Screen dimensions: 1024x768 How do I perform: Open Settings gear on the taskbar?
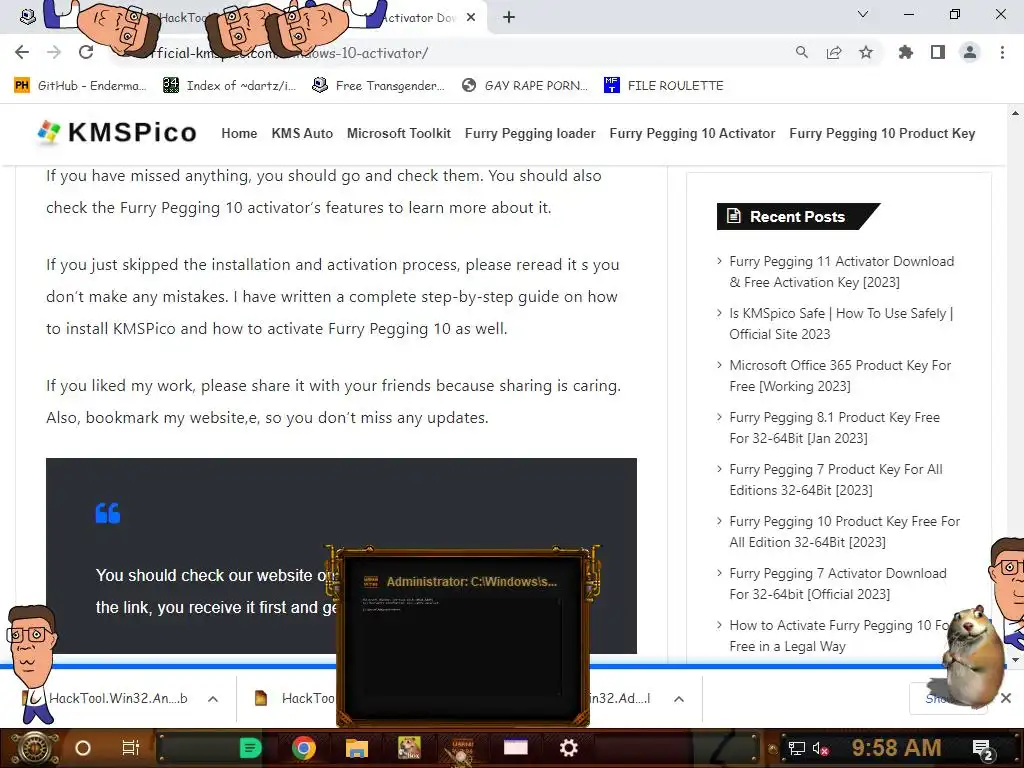[x=569, y=748]
